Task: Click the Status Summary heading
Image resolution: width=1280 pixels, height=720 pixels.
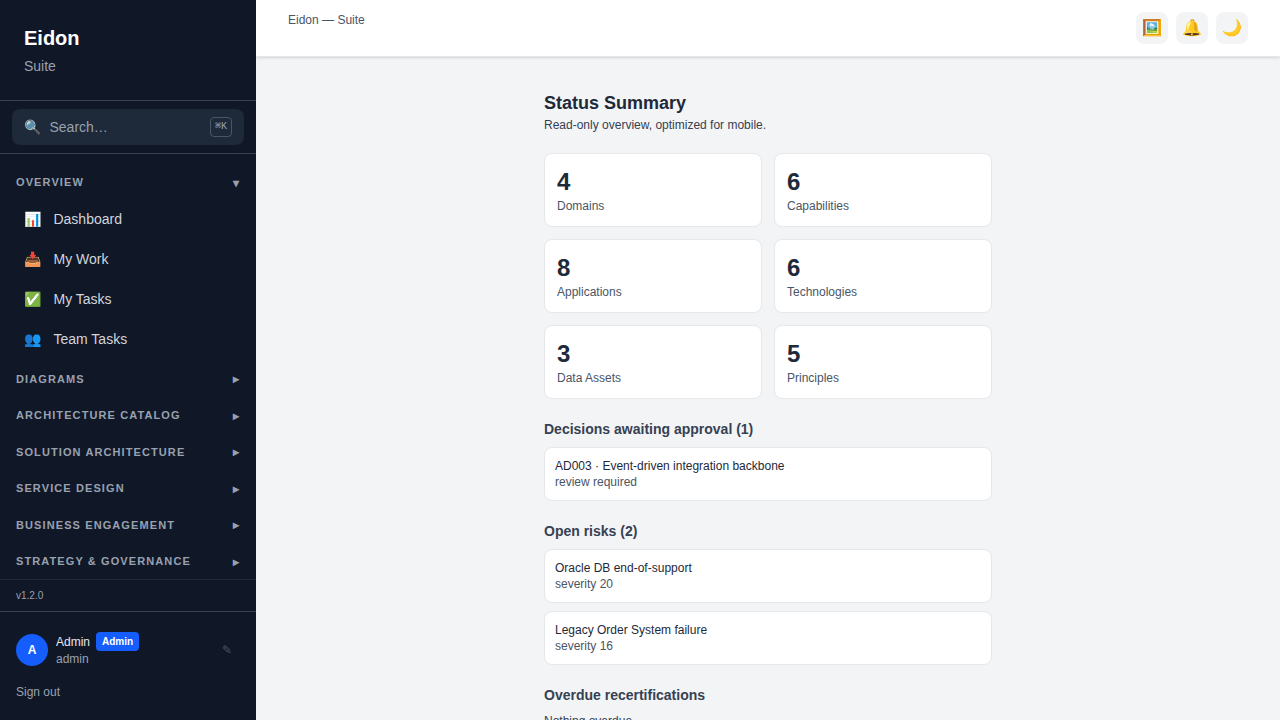Action: click(x=615, y=103)
